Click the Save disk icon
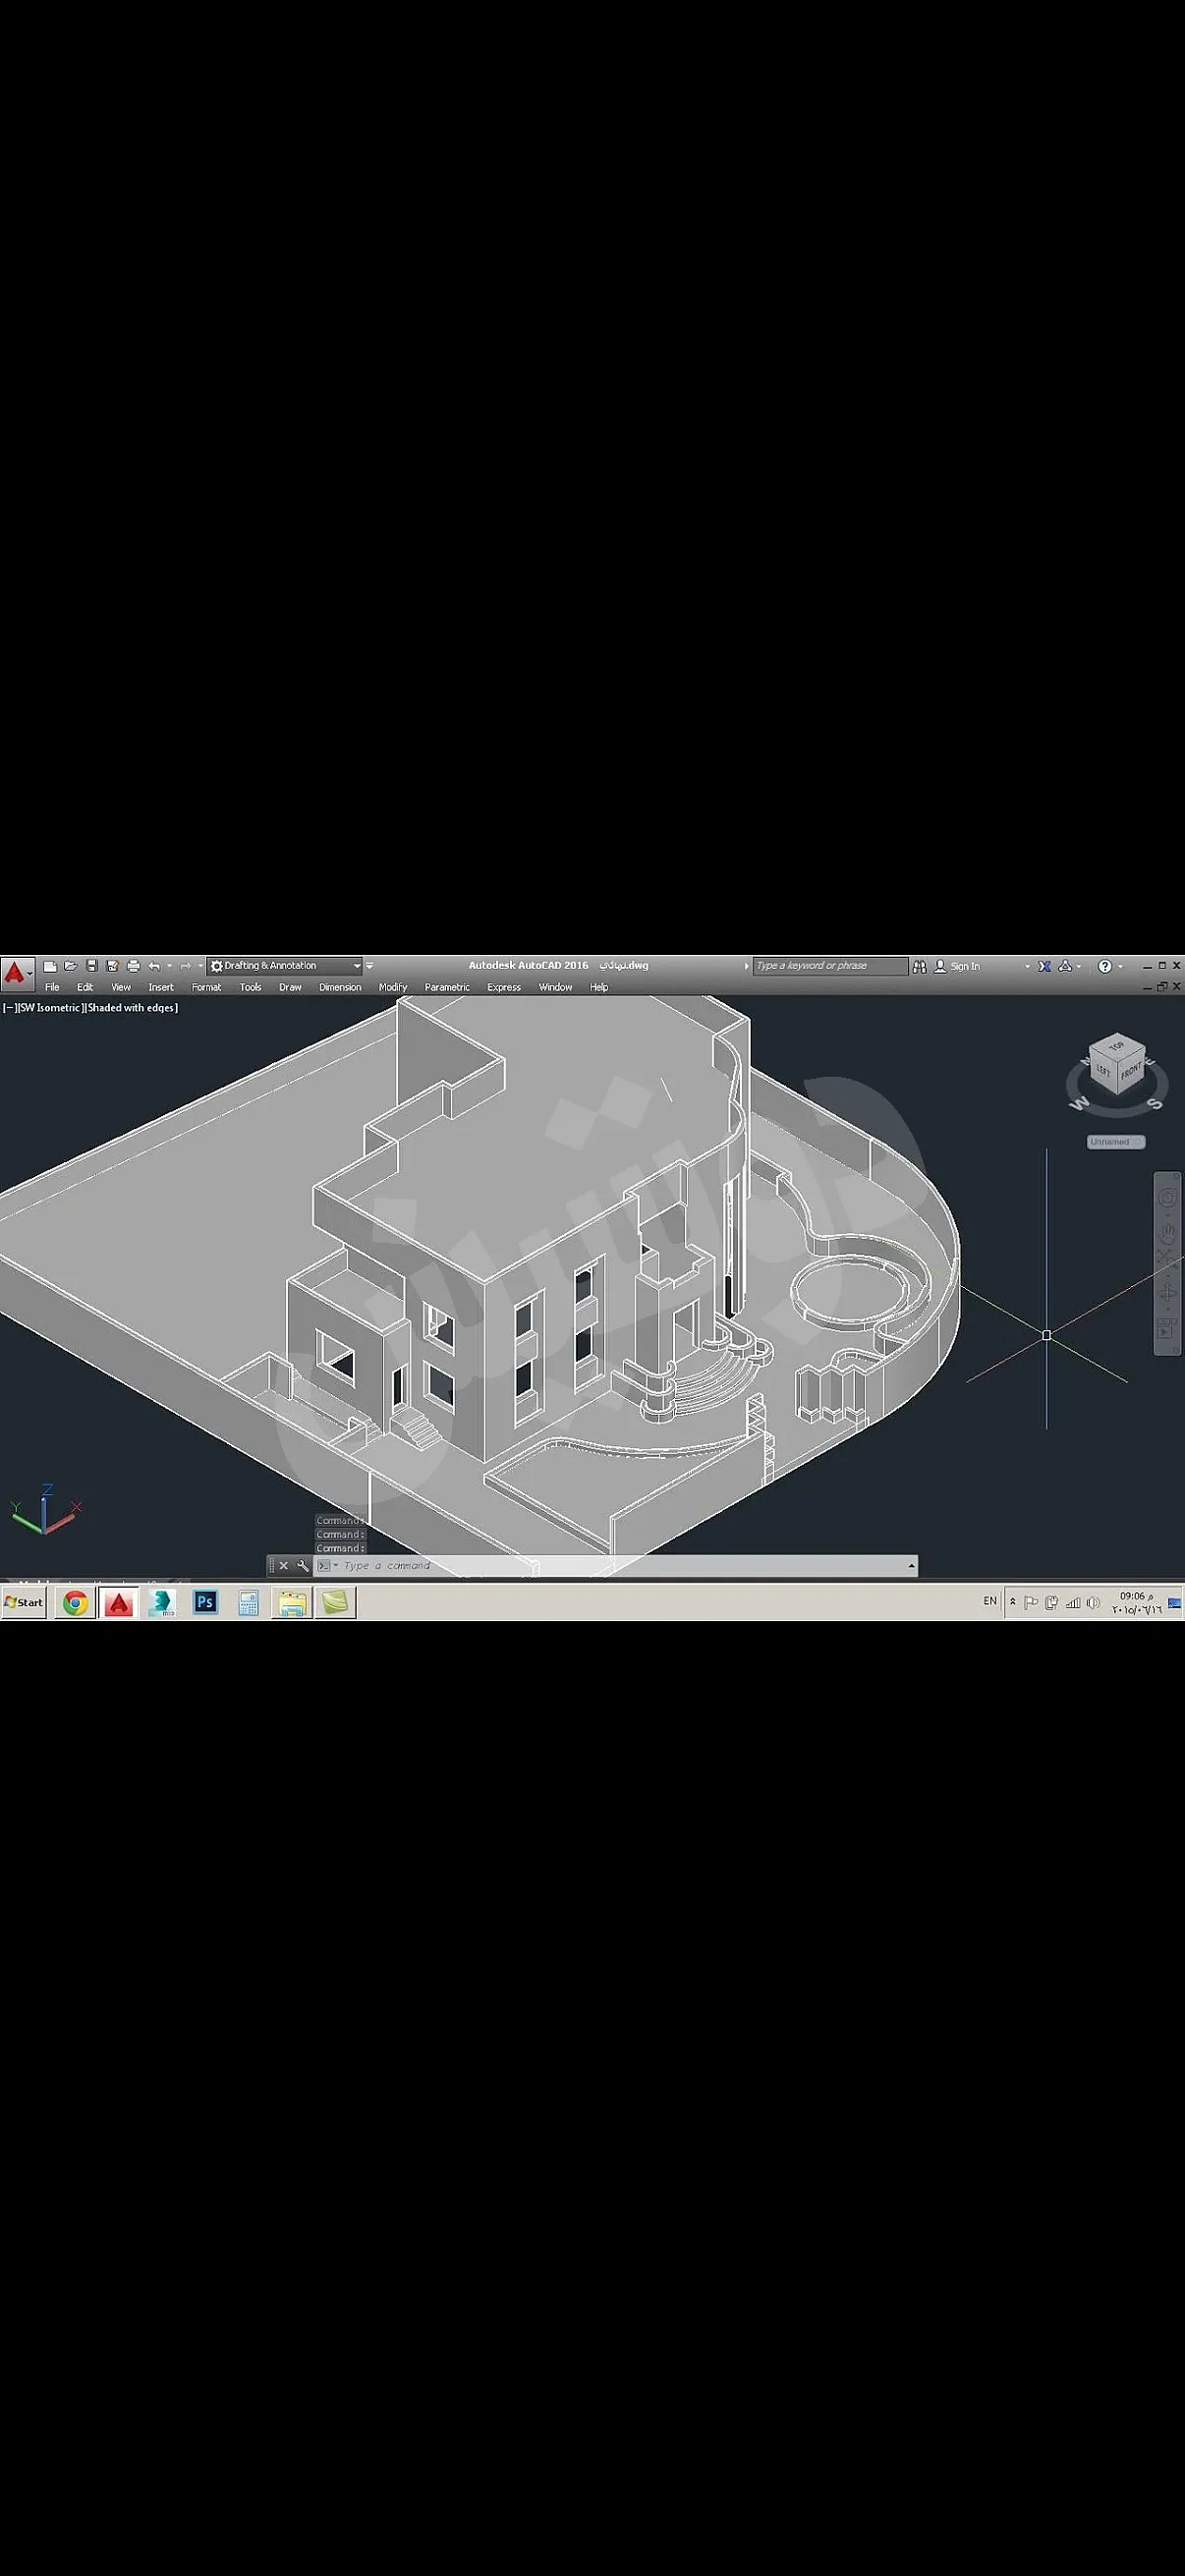The height and width of the screenshot is (2576, 1185). [x=92, y=966]
